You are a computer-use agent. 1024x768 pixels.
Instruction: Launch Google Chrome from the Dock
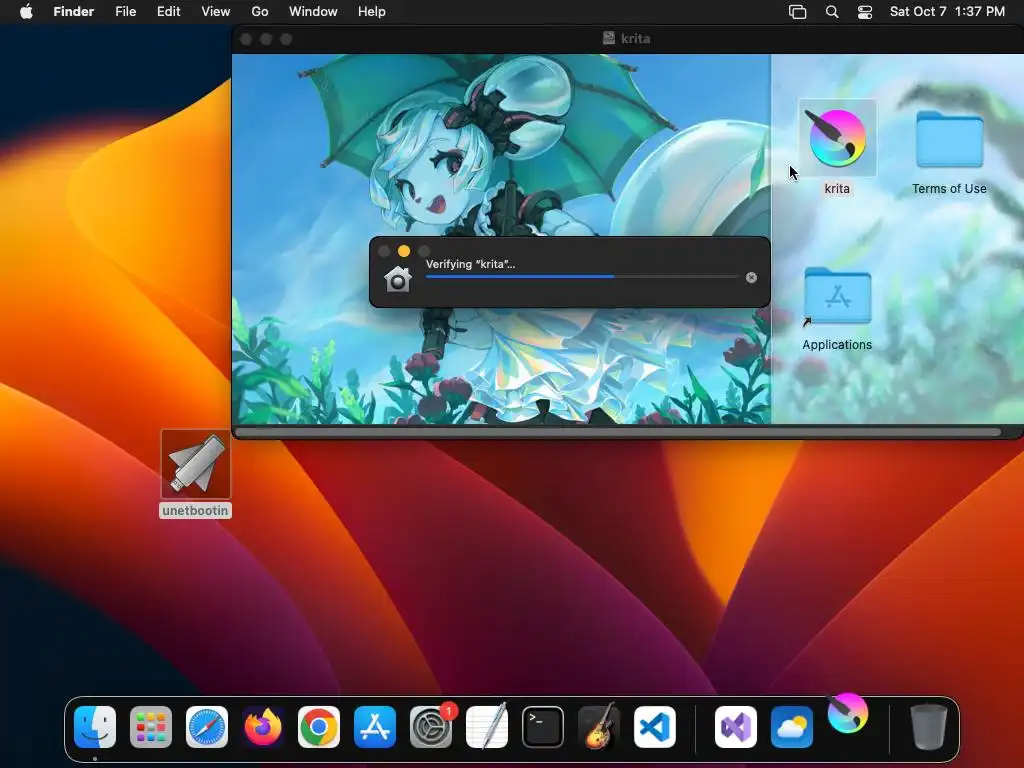[x=319, y=727]
